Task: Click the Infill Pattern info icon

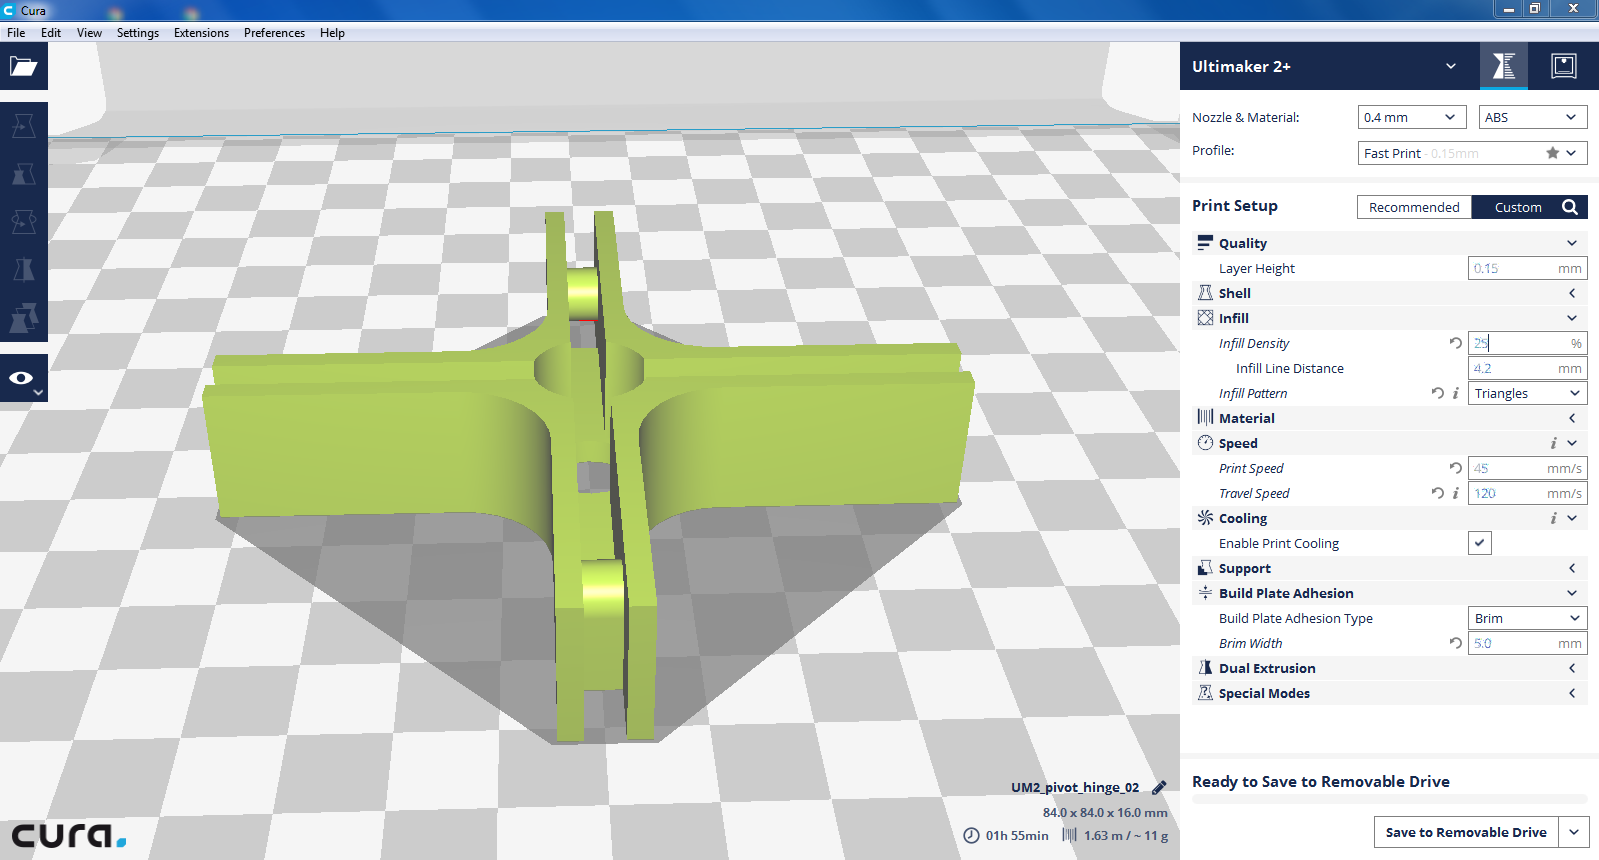Action: tap(1455, 393)
